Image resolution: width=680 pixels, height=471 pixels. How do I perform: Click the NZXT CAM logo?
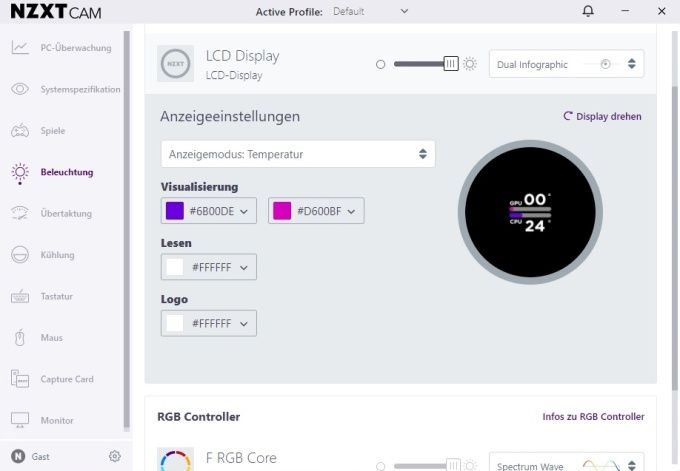click(x=56, y=11)
